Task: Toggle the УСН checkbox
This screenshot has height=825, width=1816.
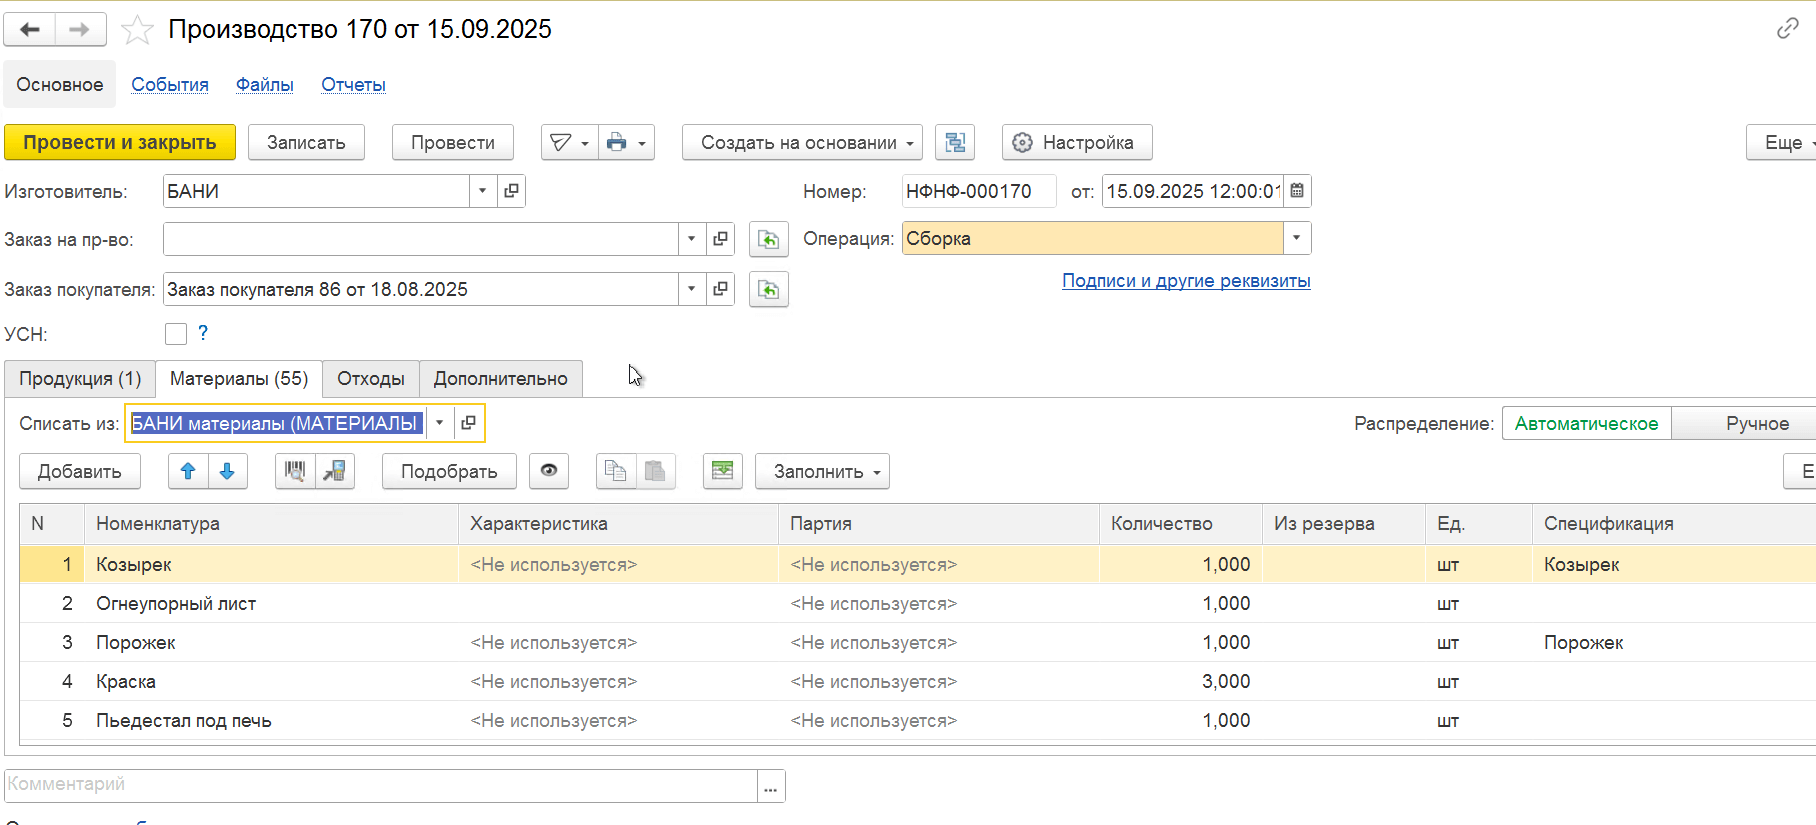Action: [x=176, y=334]
